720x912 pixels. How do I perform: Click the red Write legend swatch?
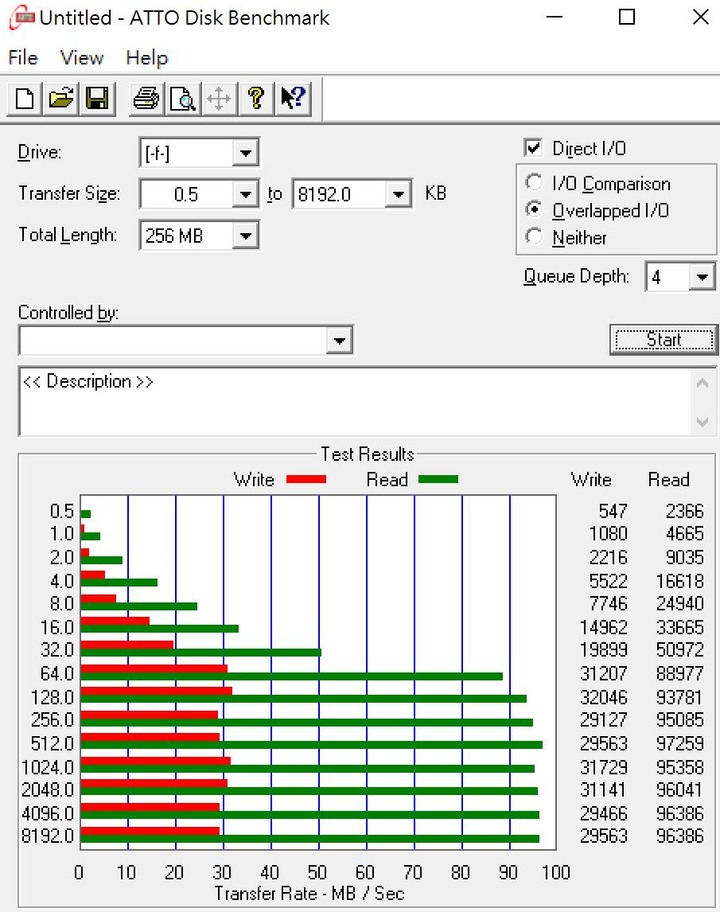coord(306,479)
